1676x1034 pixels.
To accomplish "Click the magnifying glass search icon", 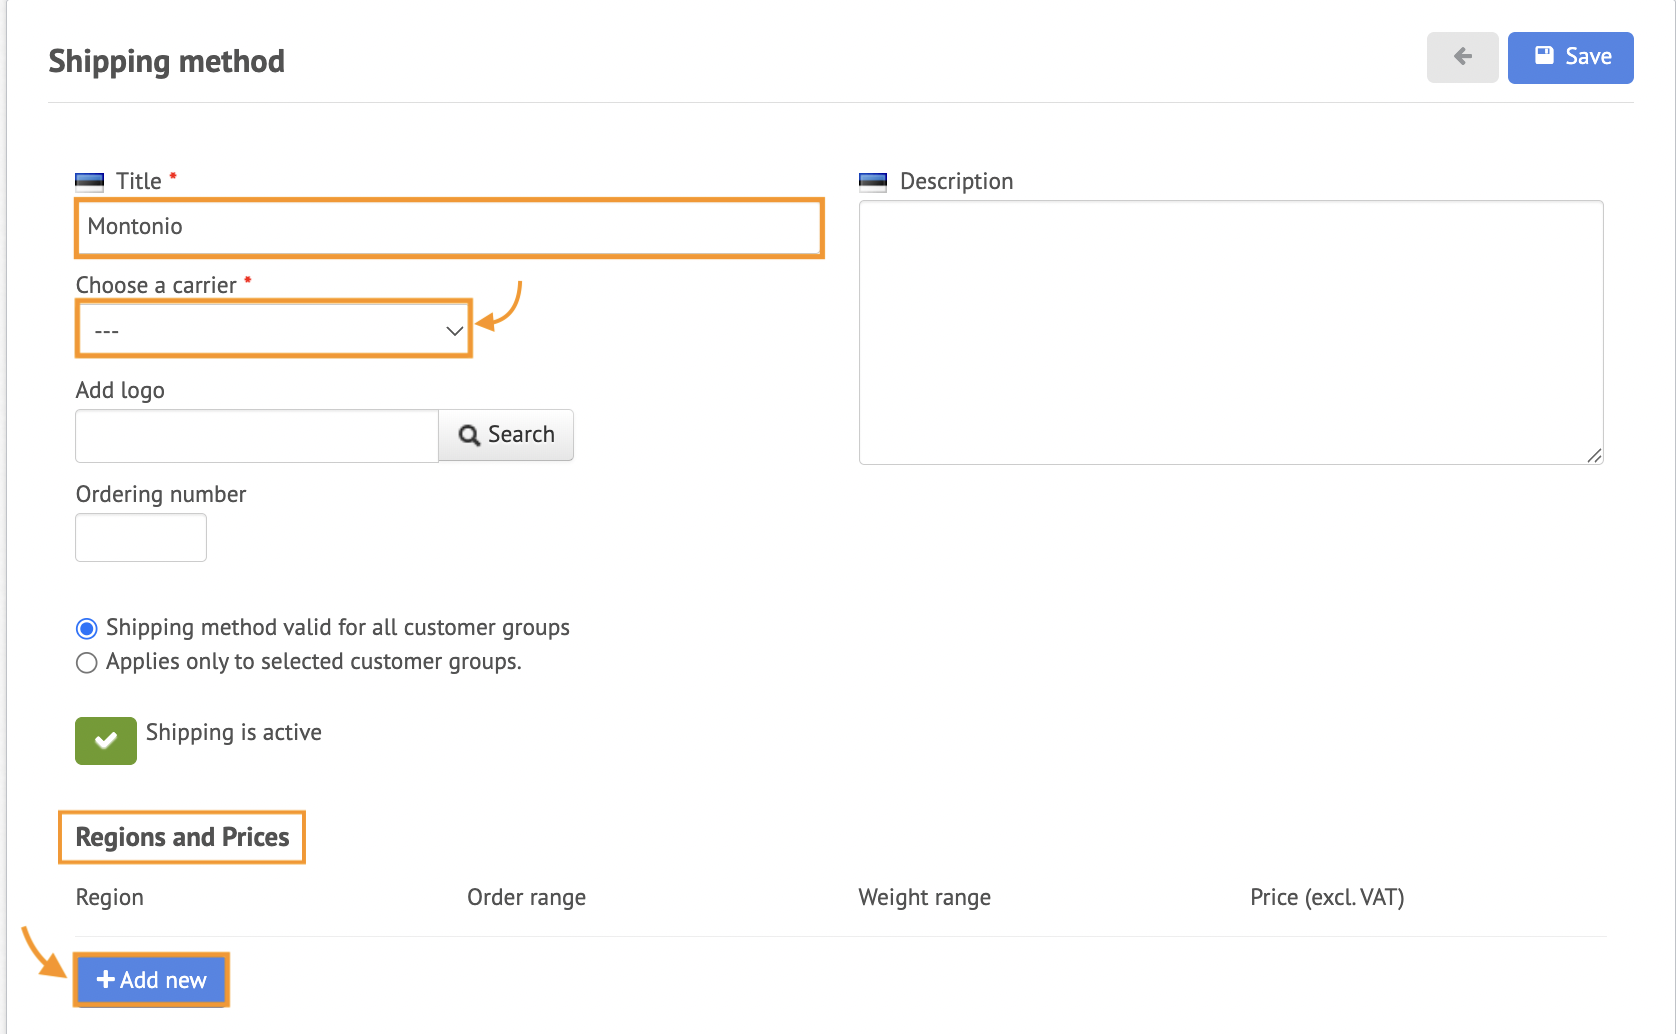I will pos(469,435).
